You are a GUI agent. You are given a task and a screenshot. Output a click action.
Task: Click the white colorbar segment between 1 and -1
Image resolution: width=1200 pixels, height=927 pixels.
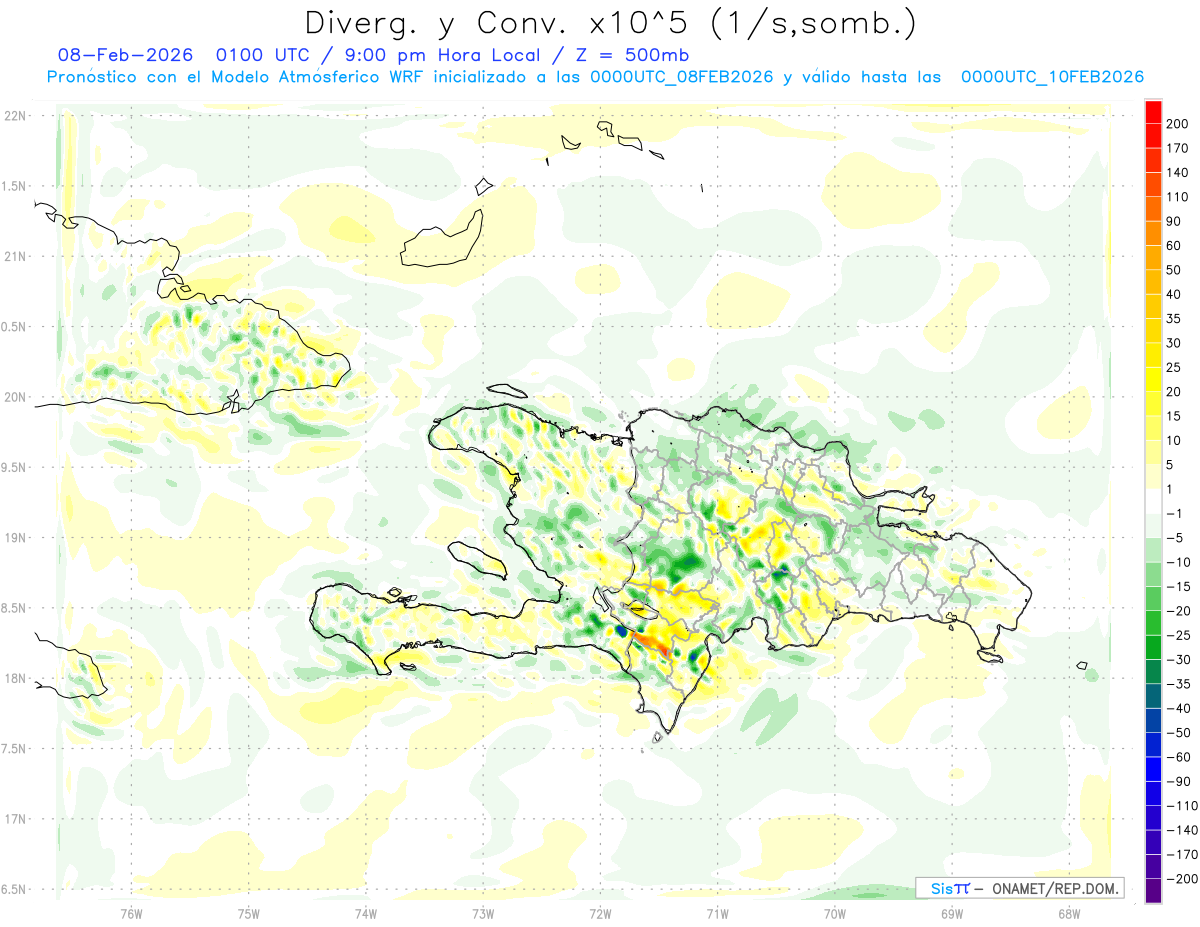pos(1153,501)
